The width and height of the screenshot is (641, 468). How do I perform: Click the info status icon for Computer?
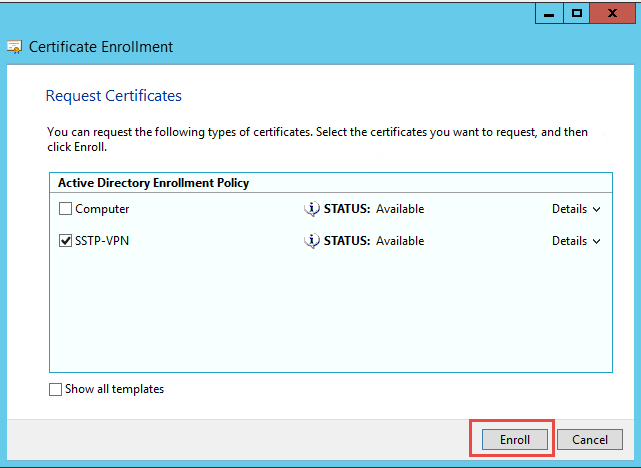click(x=312, y=209)
